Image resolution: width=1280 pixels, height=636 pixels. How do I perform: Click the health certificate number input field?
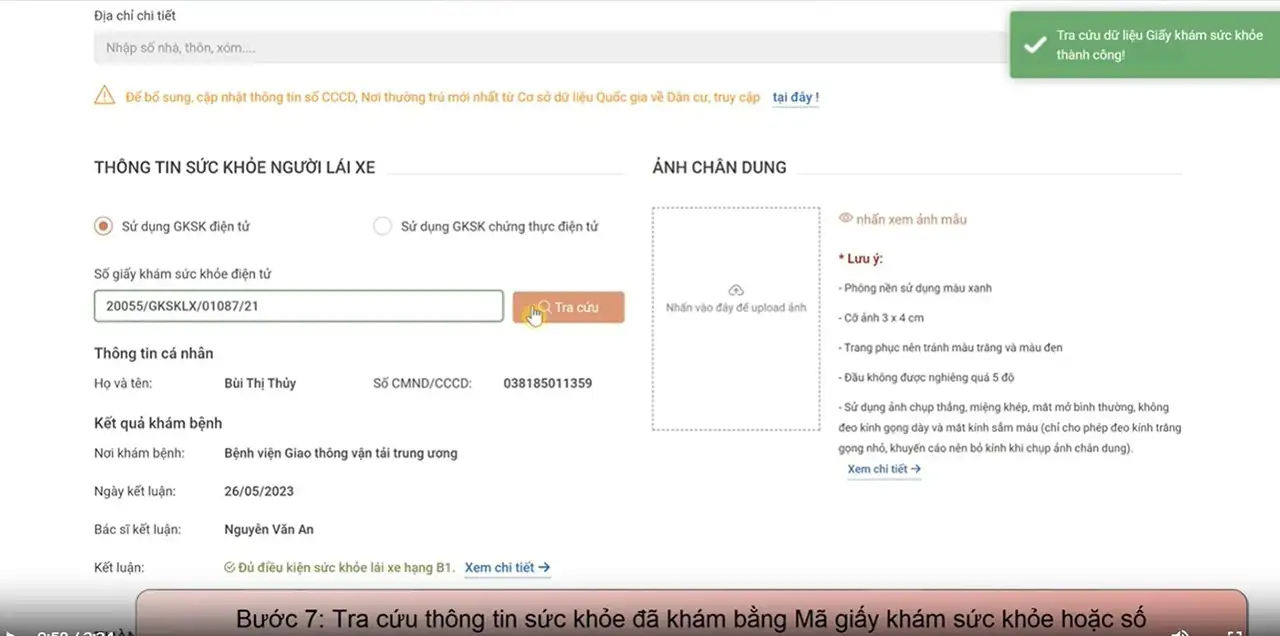tap(298, 306)
